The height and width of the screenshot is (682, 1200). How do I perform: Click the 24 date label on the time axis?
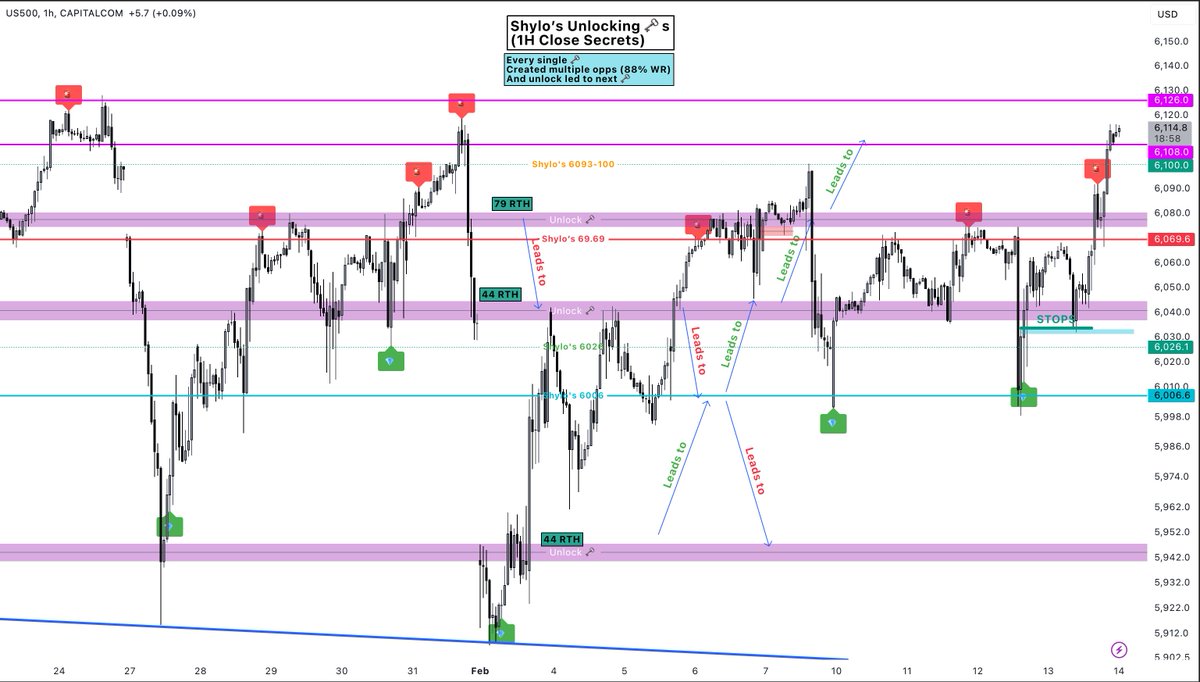(59, 671)
